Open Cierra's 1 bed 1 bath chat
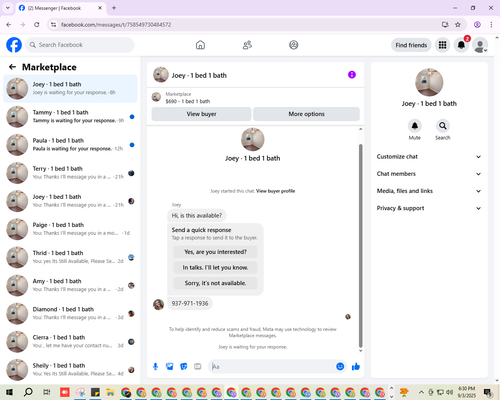The image size is (500, 400). click(70, 342)
